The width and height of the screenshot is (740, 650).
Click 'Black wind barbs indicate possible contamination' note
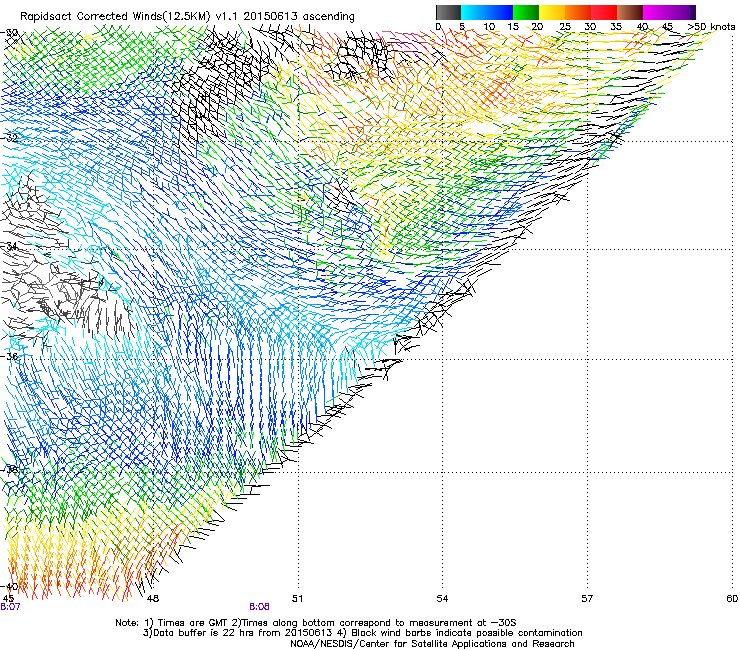point(467,633)
